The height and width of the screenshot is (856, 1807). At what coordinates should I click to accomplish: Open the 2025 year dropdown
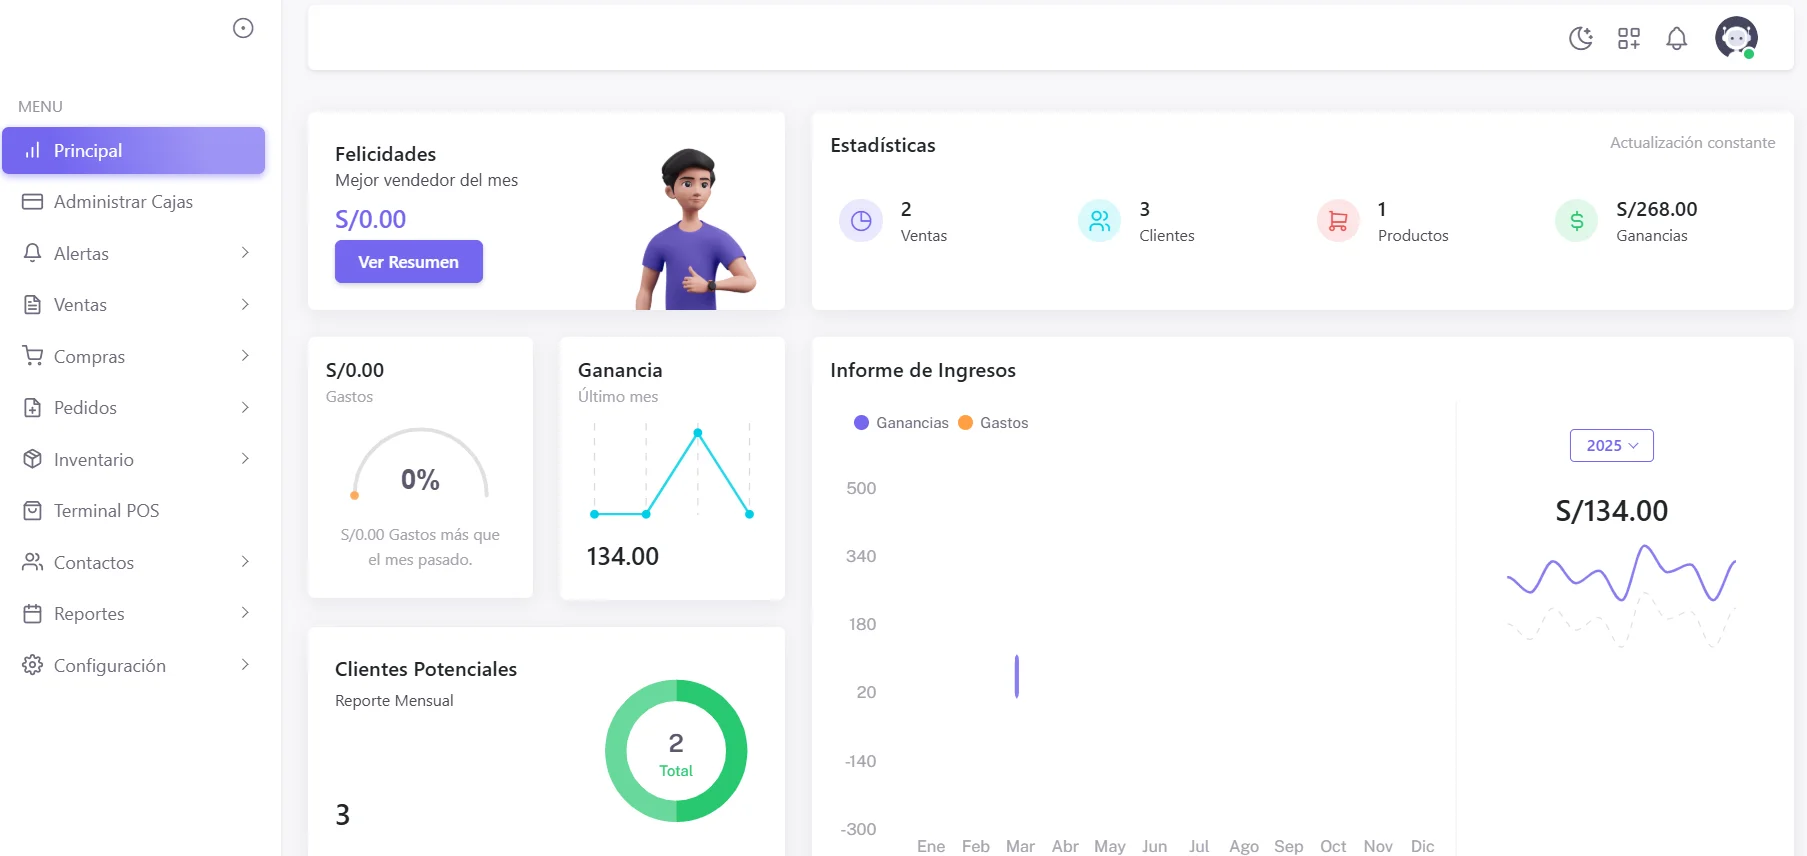pos(1612,445)
